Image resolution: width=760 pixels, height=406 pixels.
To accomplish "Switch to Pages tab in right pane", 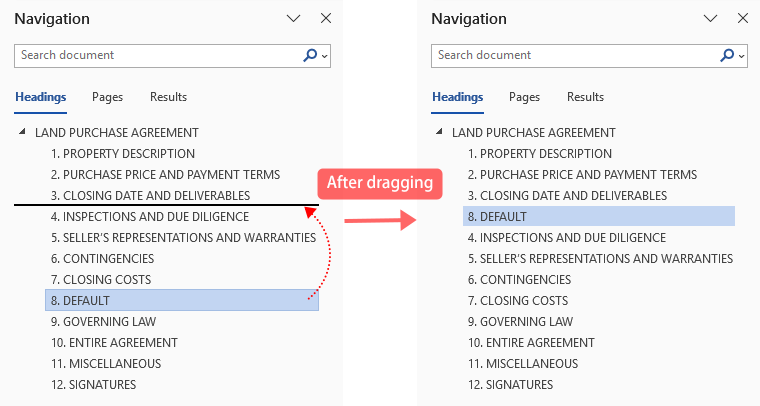I will tap(524, 97).
